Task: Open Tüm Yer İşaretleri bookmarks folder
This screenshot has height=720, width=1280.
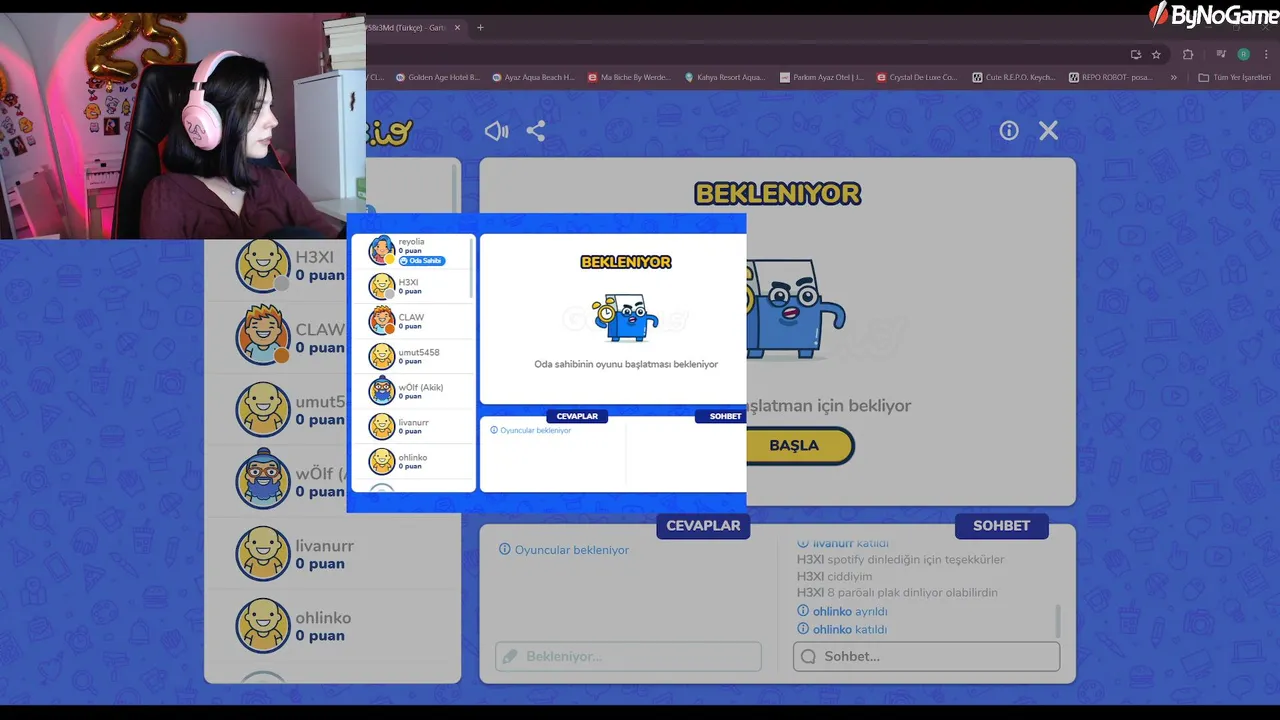Action: (x=1235, y=77)
